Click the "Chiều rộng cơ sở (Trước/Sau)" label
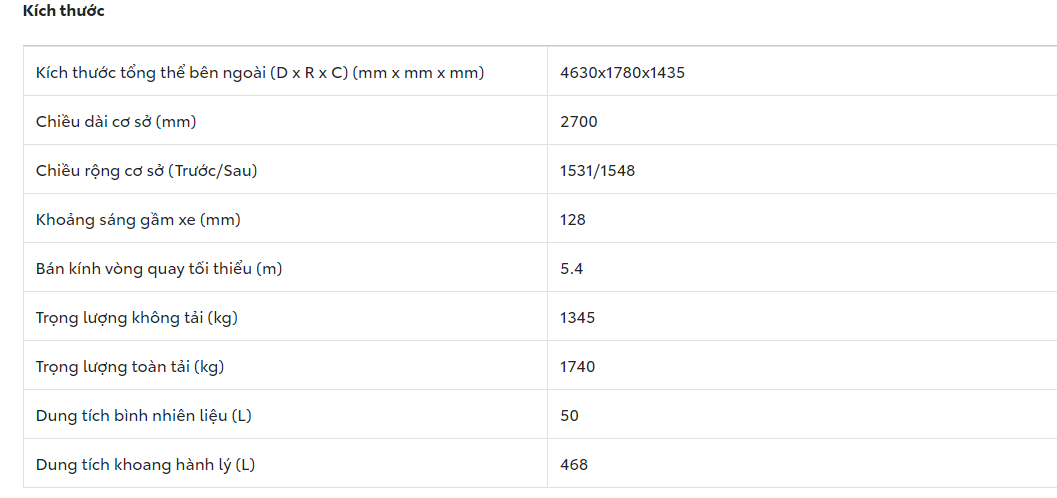The height and width of the screenshot is (498, 1057). pyautogui.click(x=146, y=171)
